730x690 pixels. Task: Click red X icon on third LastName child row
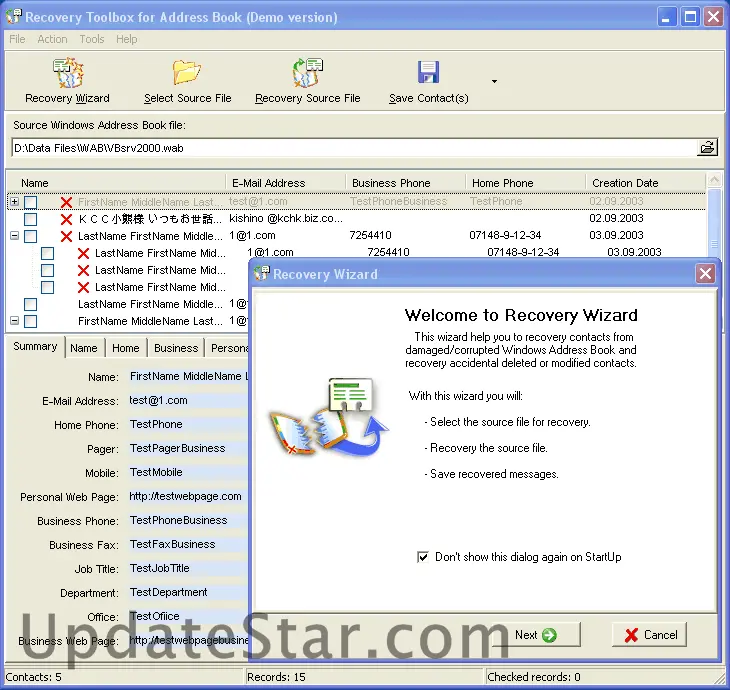83,287
